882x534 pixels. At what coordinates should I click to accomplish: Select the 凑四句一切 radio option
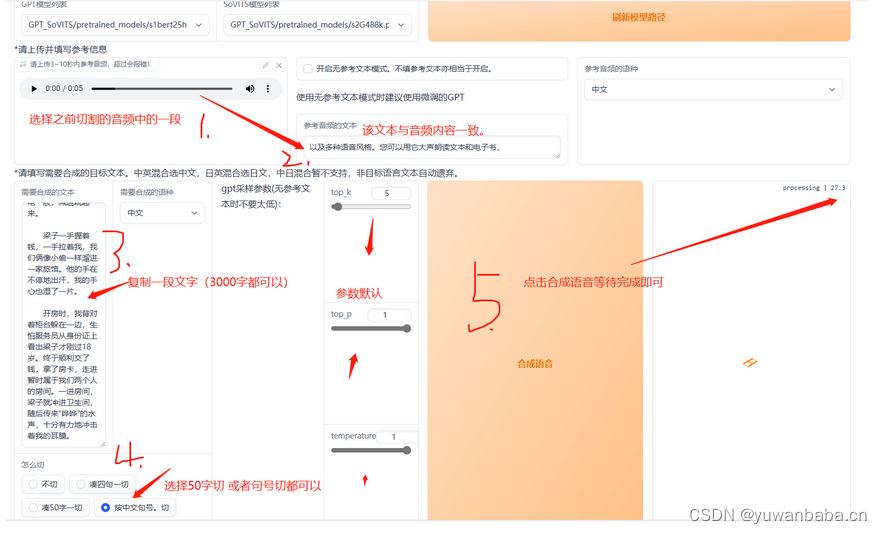click(x=102, y=484)
